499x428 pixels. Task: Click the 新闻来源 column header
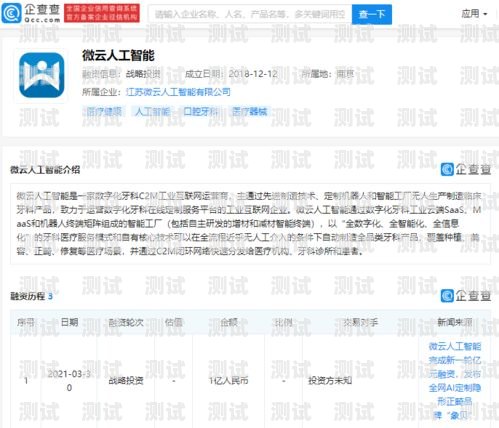(455, 322)
